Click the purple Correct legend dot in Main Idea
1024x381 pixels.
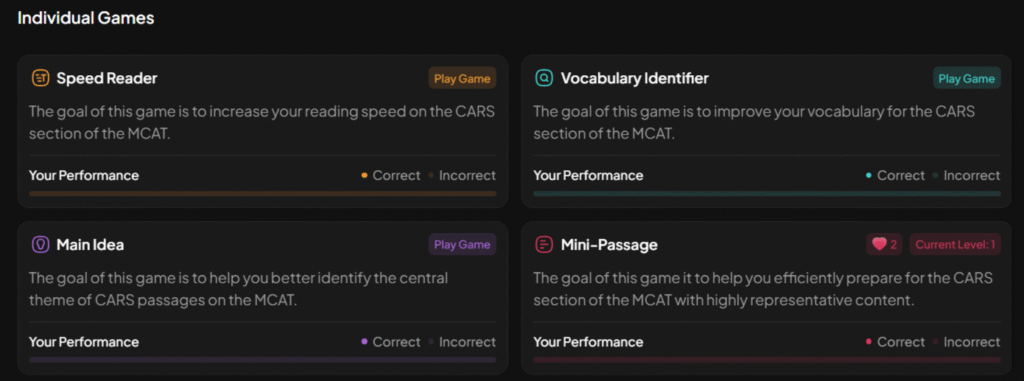point(364,342)
